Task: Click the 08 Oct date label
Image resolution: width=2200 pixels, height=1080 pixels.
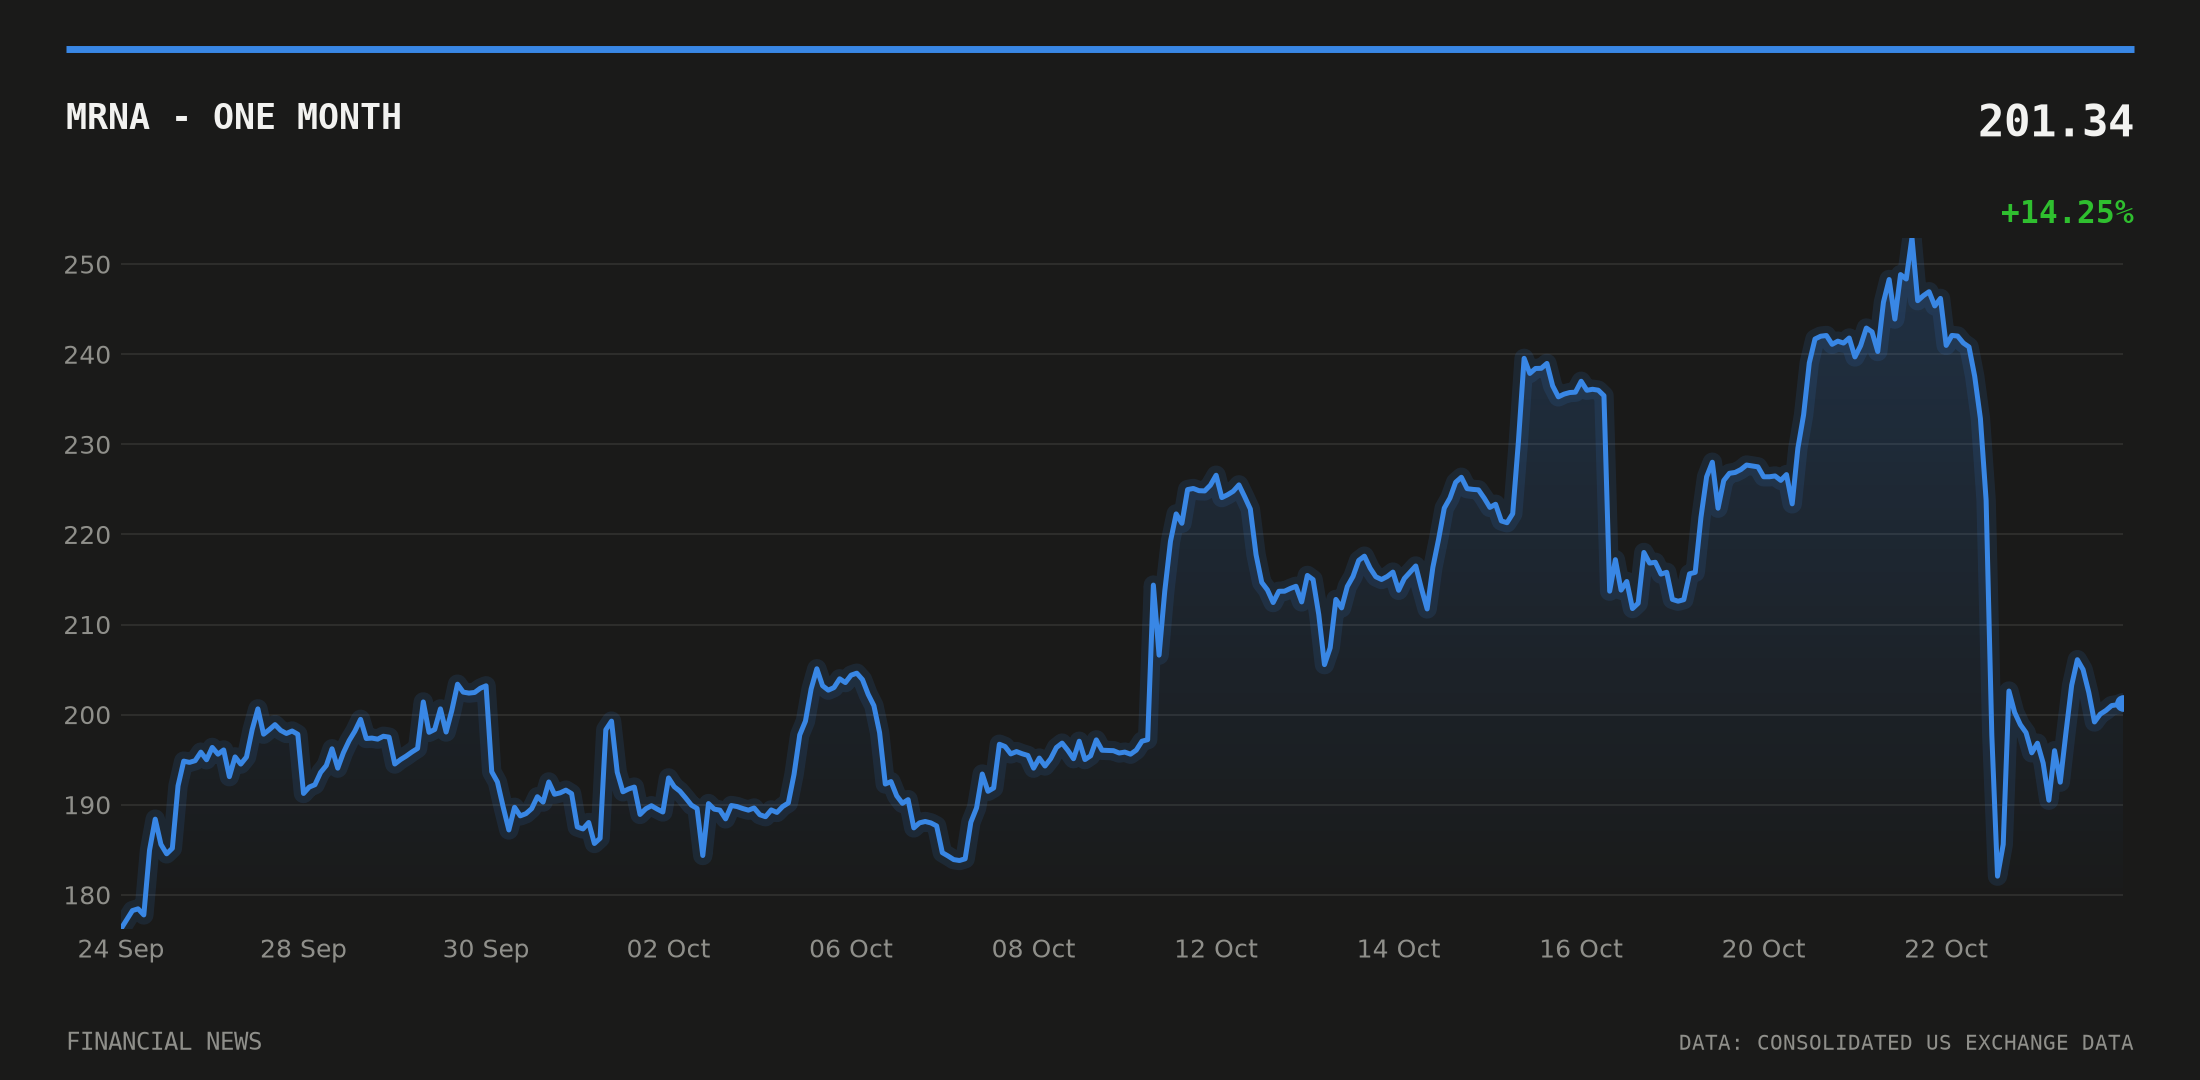Action: pos(1033,949)
